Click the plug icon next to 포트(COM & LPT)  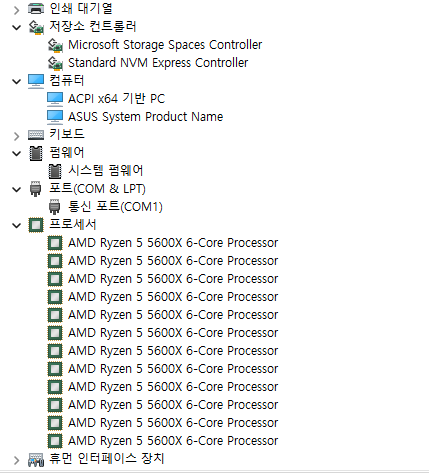tap(36, 189)
